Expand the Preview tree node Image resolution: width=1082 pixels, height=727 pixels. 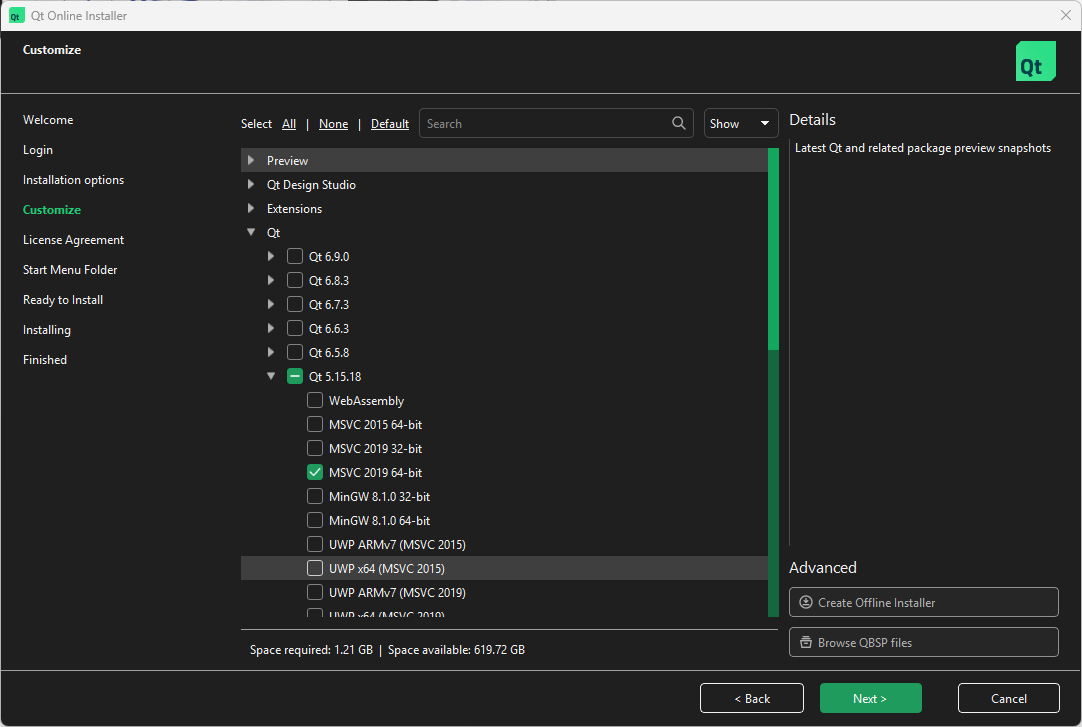coord(251,160)
